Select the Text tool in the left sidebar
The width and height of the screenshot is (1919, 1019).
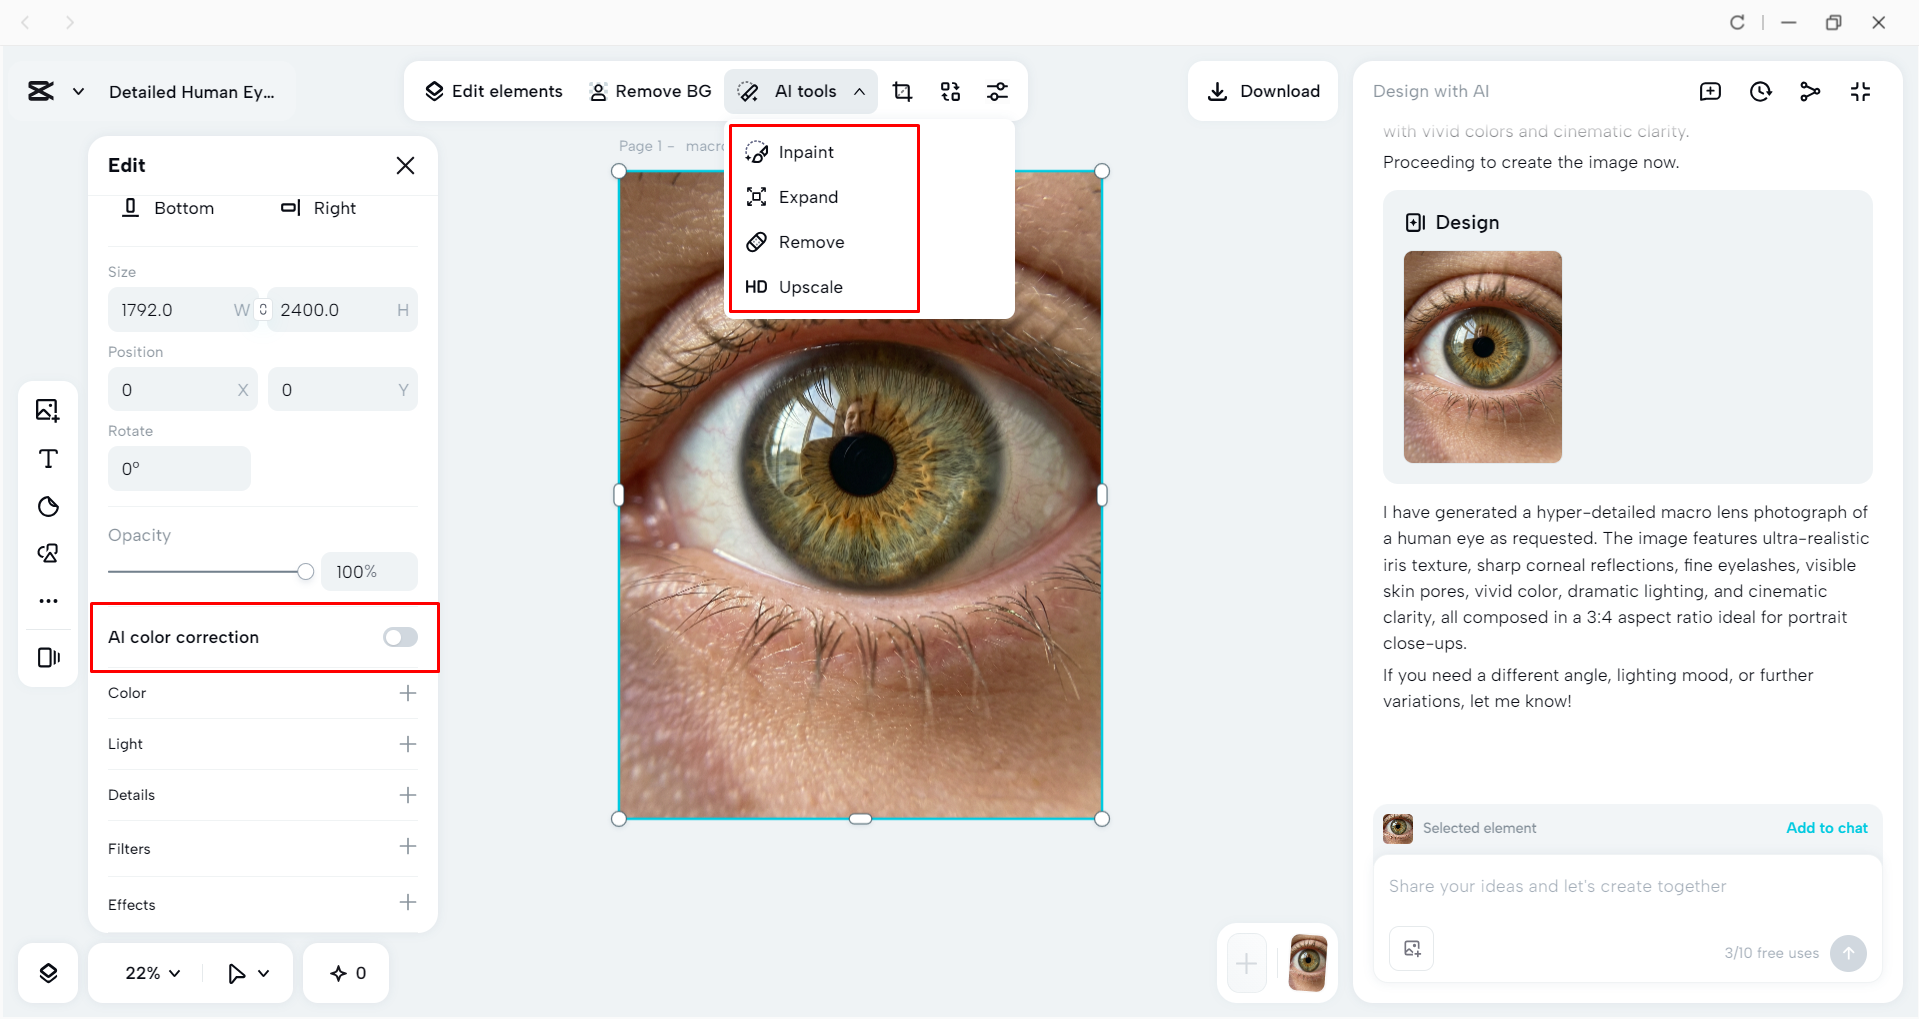click(x=47, y=459)
